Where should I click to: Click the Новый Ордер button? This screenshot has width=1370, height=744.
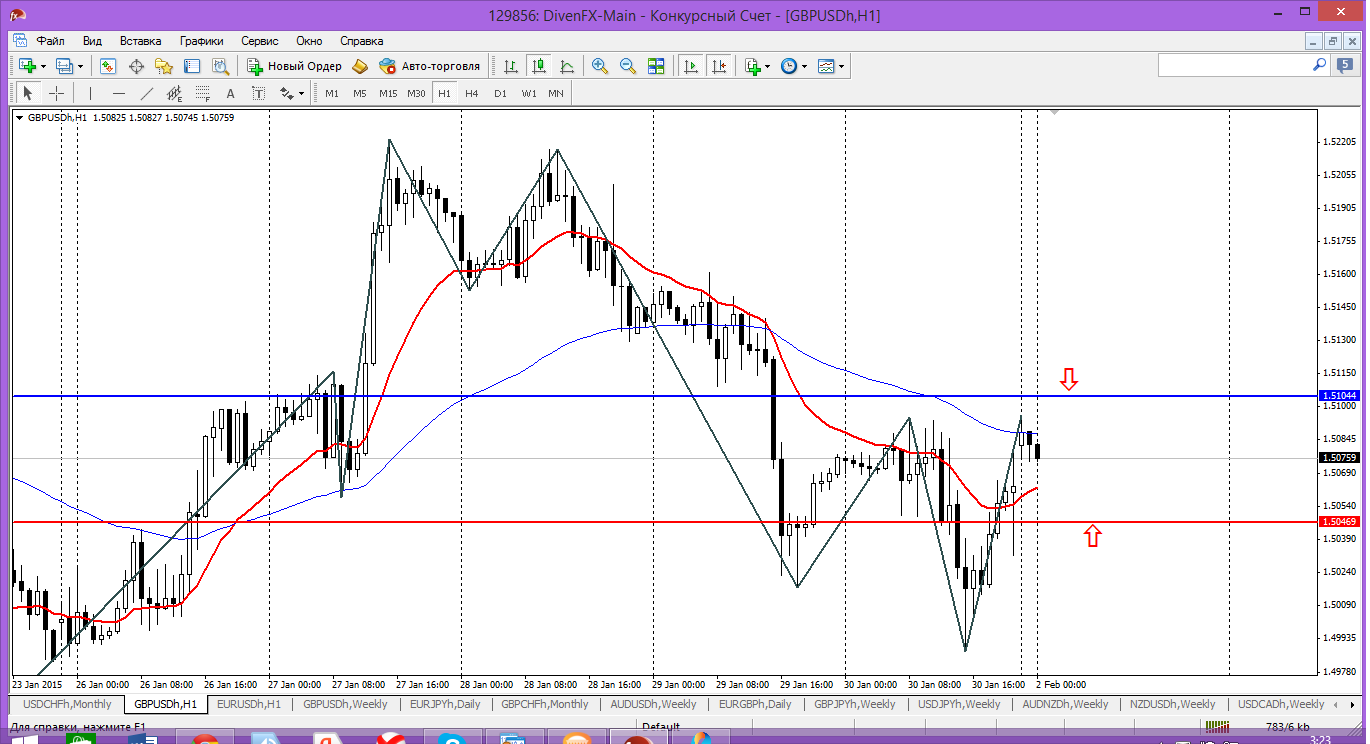click(x=295, y=66)
